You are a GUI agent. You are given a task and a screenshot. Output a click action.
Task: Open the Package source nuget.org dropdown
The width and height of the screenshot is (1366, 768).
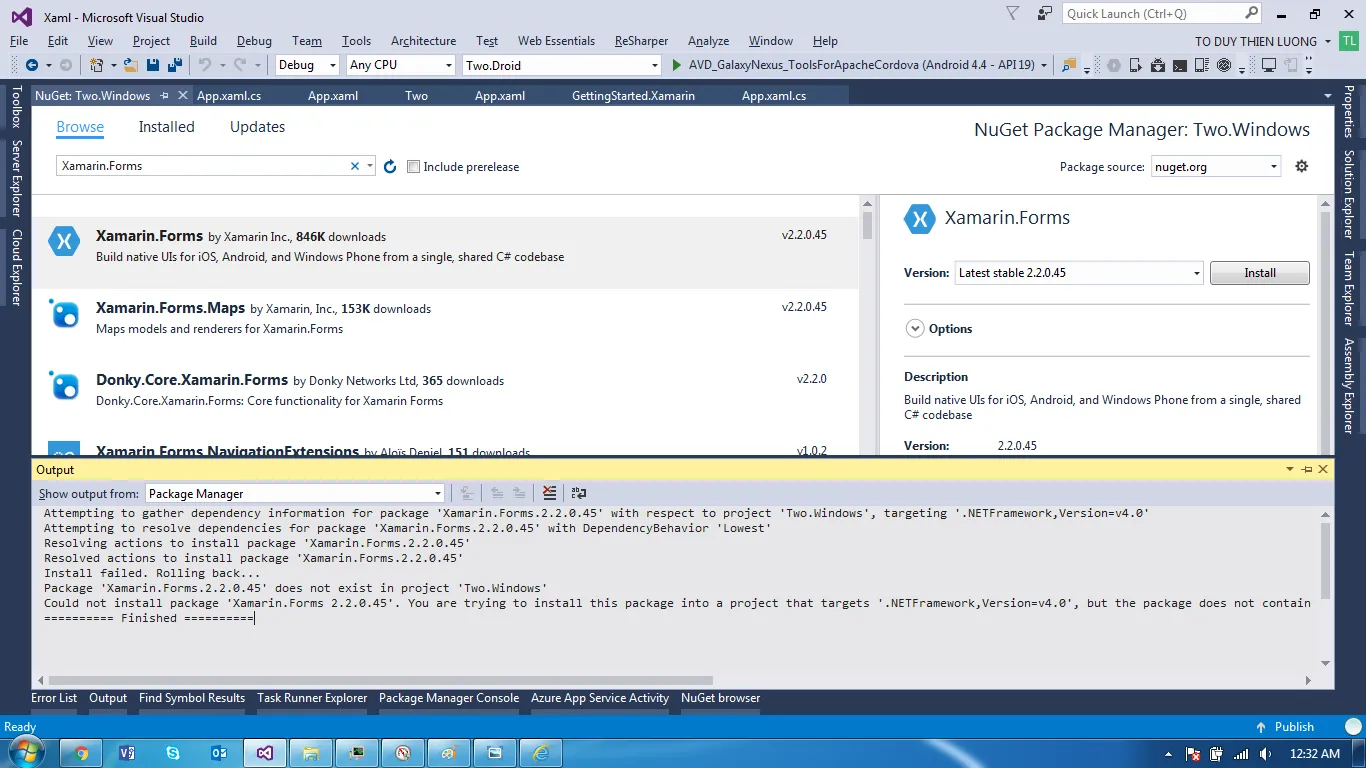(1216, 167)
